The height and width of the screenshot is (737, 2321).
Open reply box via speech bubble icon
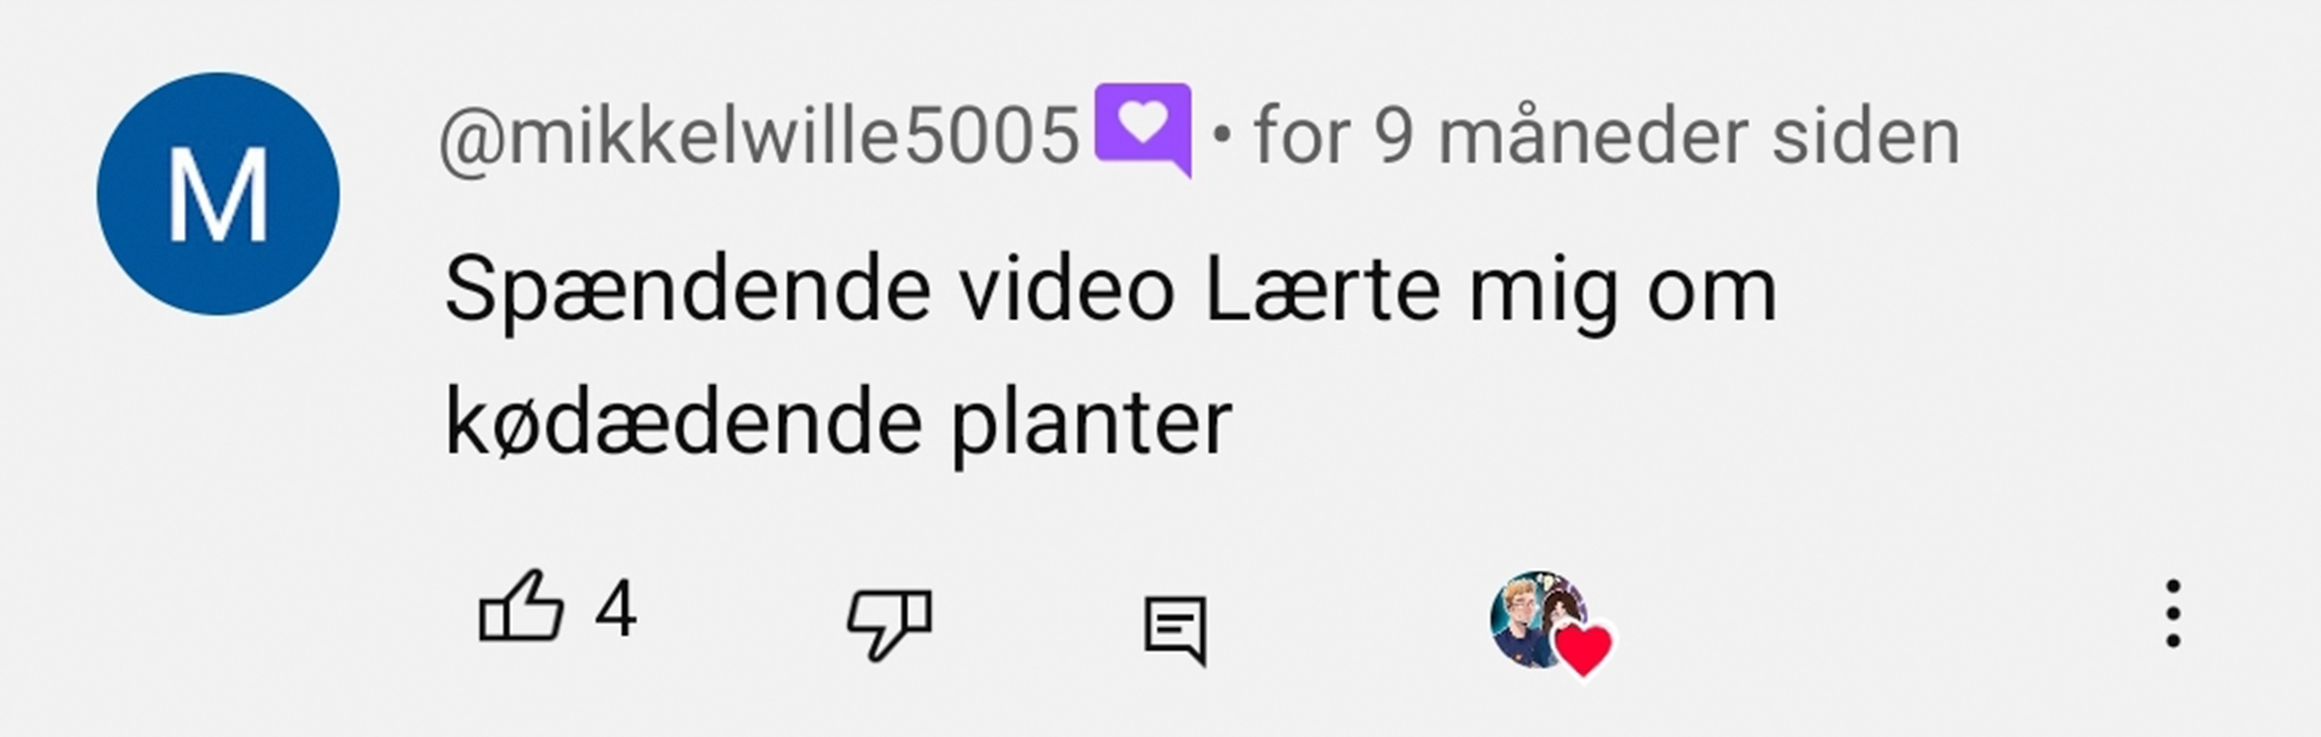pos(1175,631)
